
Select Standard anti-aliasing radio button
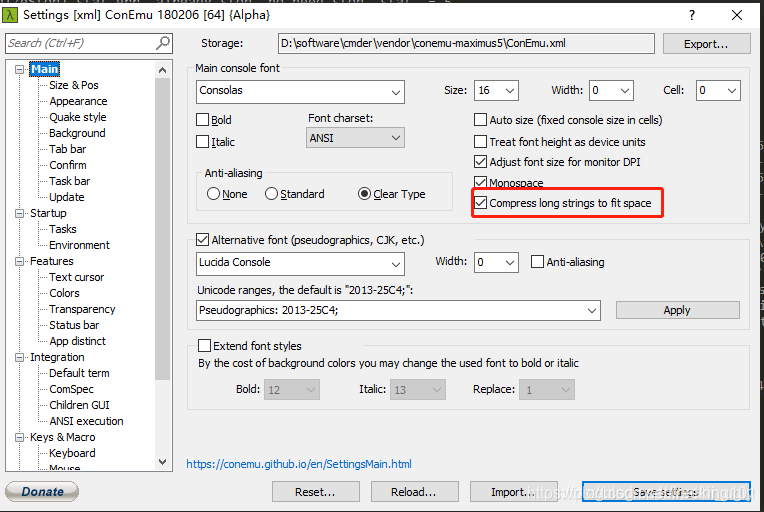[271, 194]
